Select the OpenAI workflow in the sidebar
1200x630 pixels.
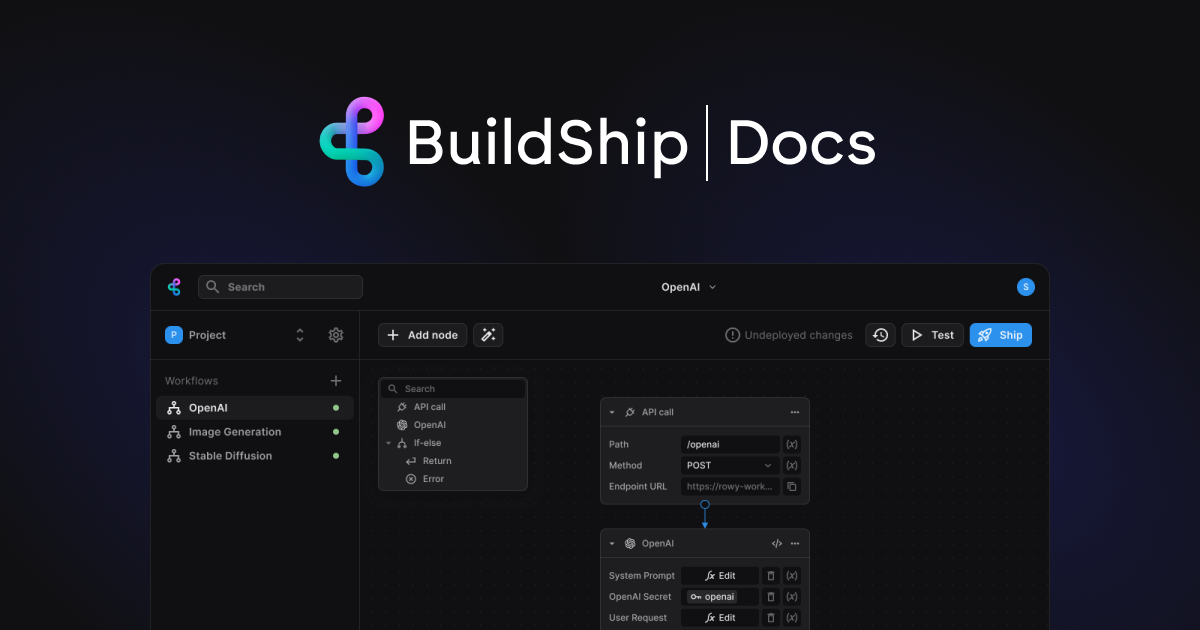(x=255, y=408)
